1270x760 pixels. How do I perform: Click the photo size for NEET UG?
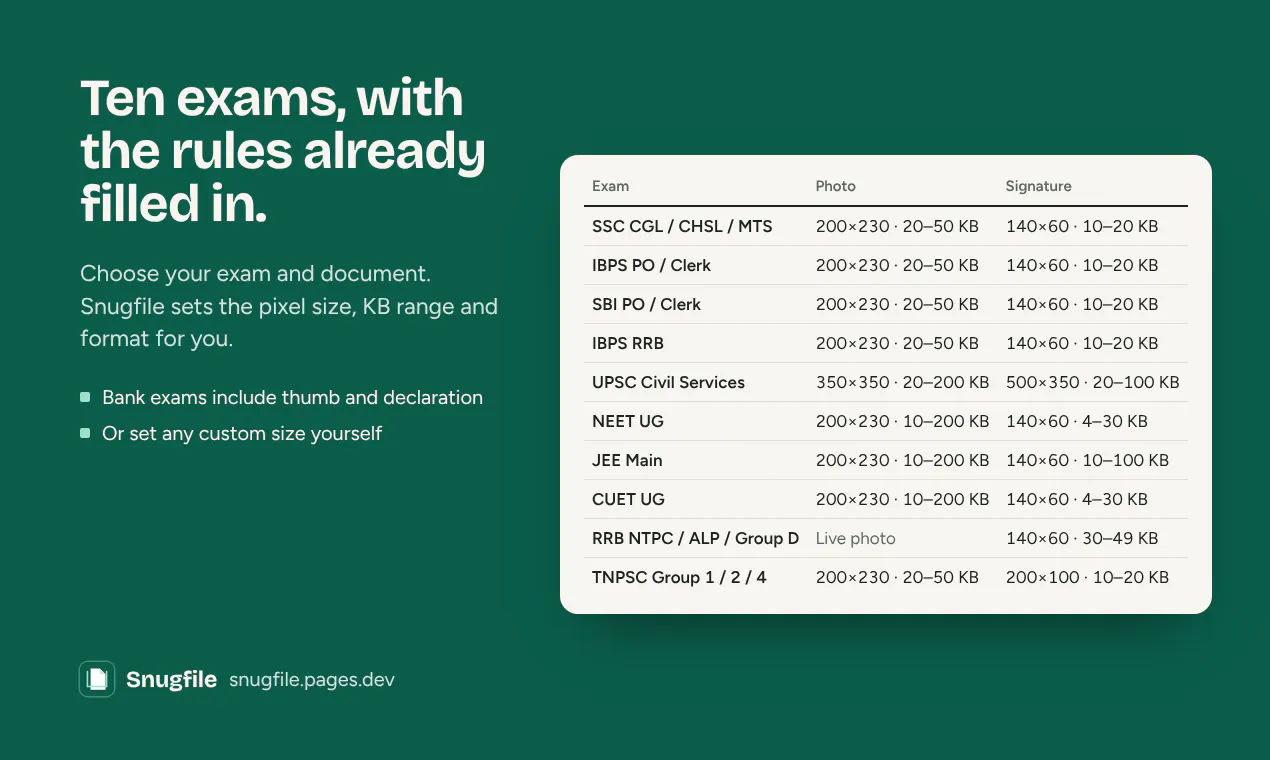(x=902, y=421)
